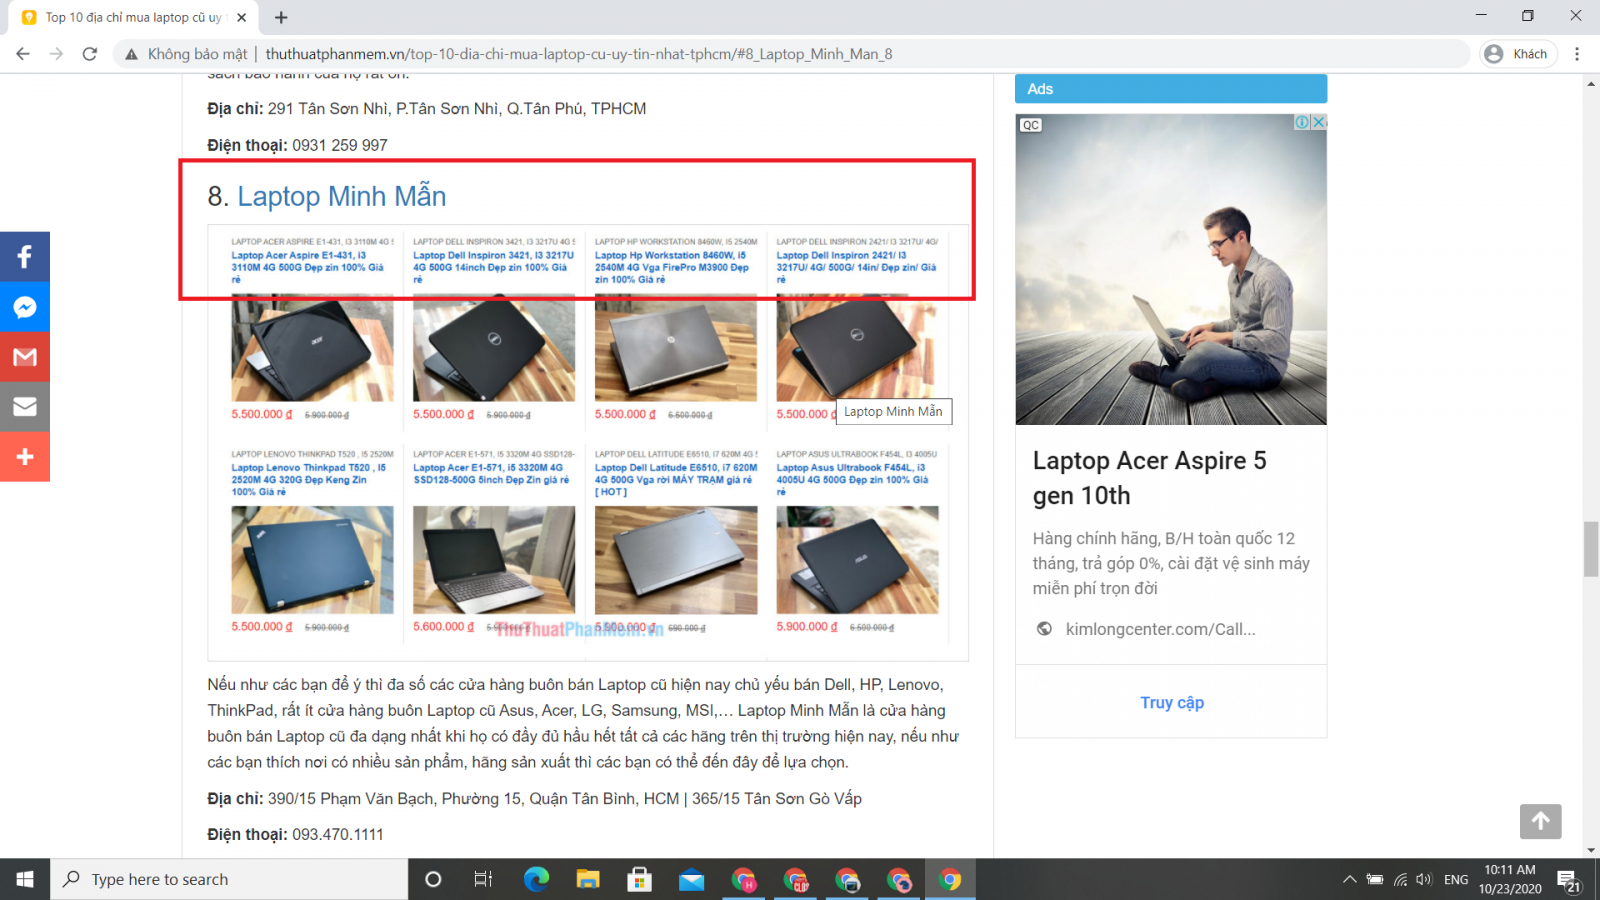Viewport: 1600px width, 900px height.
Task: Reload the current page
Action: pyautogui.click(x=90, y=54)
